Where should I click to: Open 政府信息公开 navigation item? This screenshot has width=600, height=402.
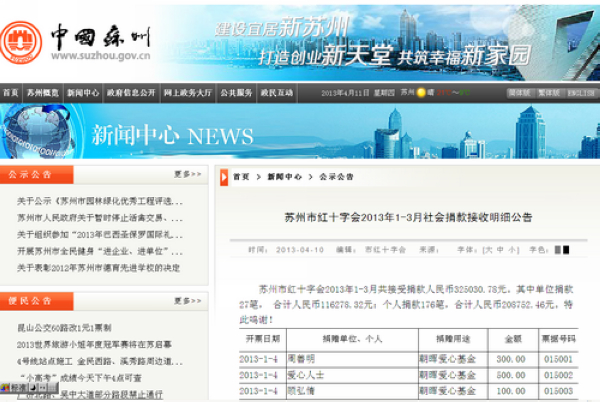(132, 93)
